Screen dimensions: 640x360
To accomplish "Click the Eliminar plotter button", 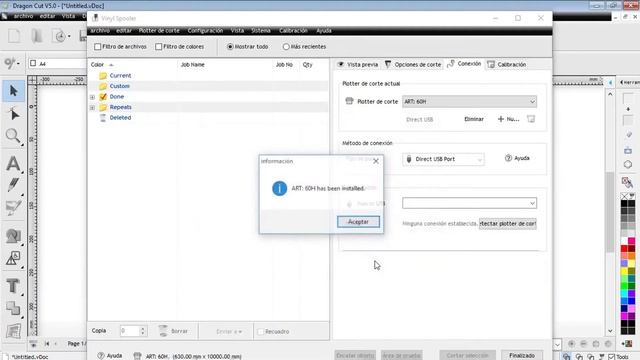I will [x=474, y=119].
